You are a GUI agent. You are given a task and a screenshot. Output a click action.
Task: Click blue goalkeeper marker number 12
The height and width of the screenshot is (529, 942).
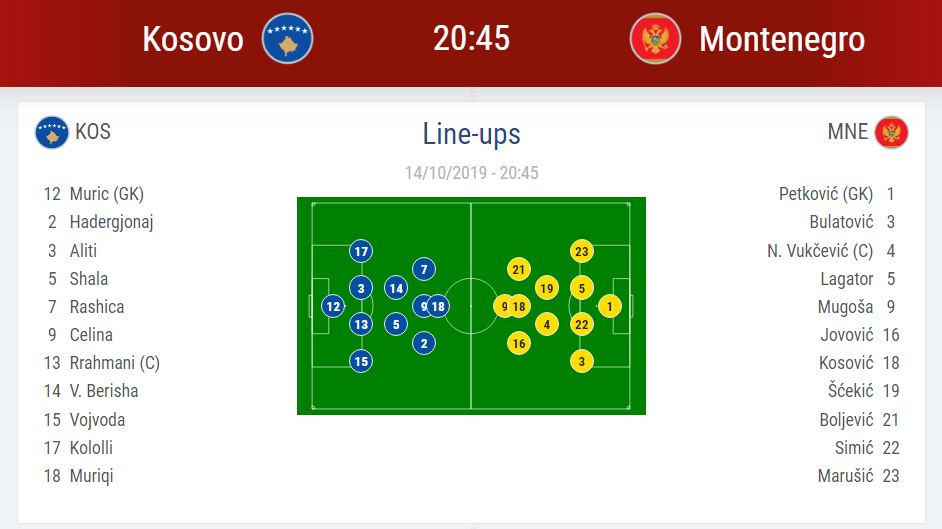pos(333,306)
